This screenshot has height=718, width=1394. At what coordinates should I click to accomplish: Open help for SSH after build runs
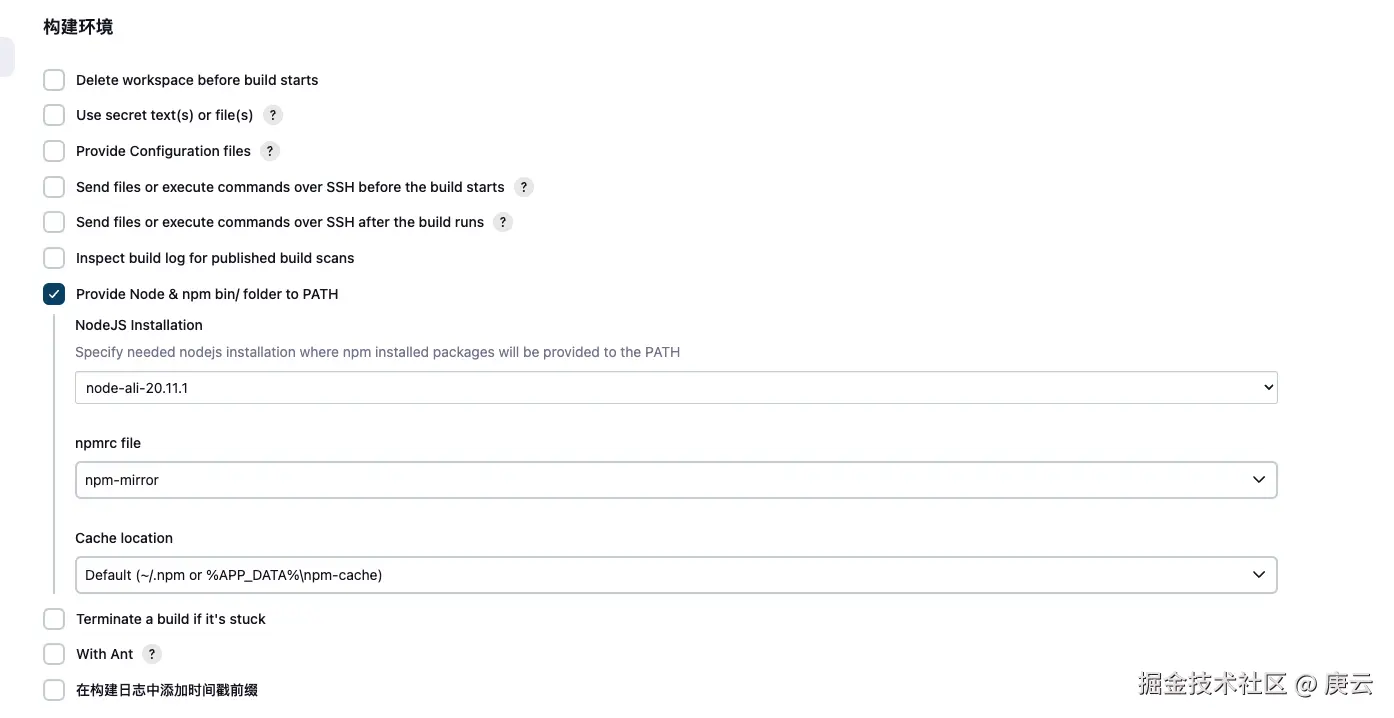[x=503, y=222]
